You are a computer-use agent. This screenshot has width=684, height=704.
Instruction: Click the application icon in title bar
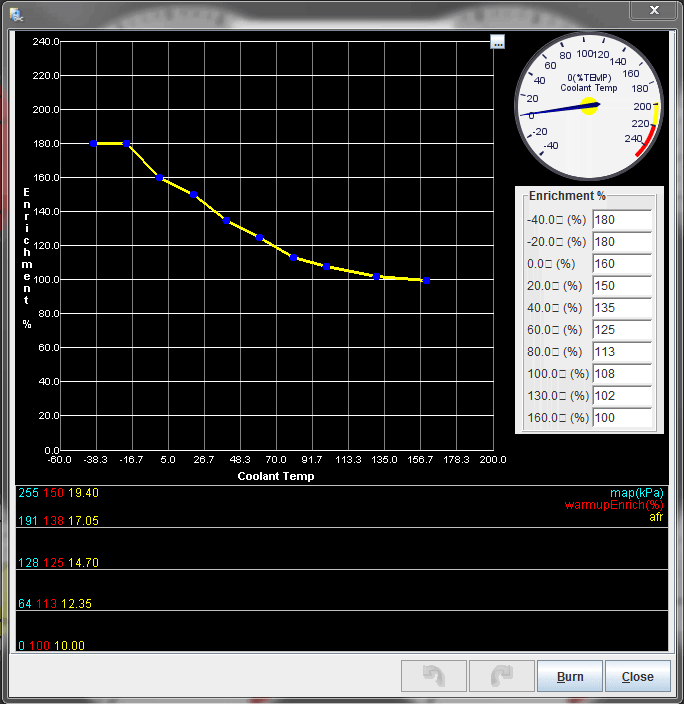click(x=16, y=14)
